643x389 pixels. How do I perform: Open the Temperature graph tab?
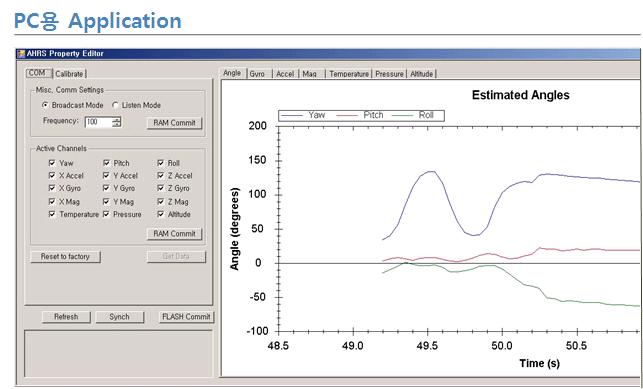[349, 74]
